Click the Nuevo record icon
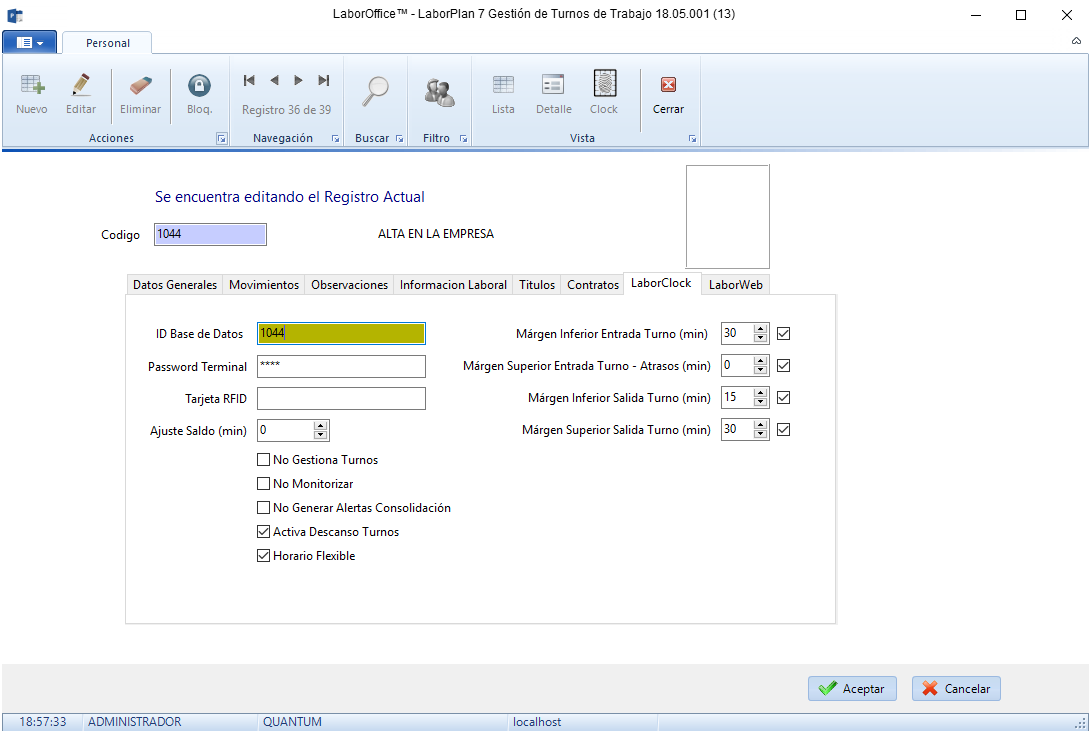This screenshot has width=1091, height=733. point(32,86)
